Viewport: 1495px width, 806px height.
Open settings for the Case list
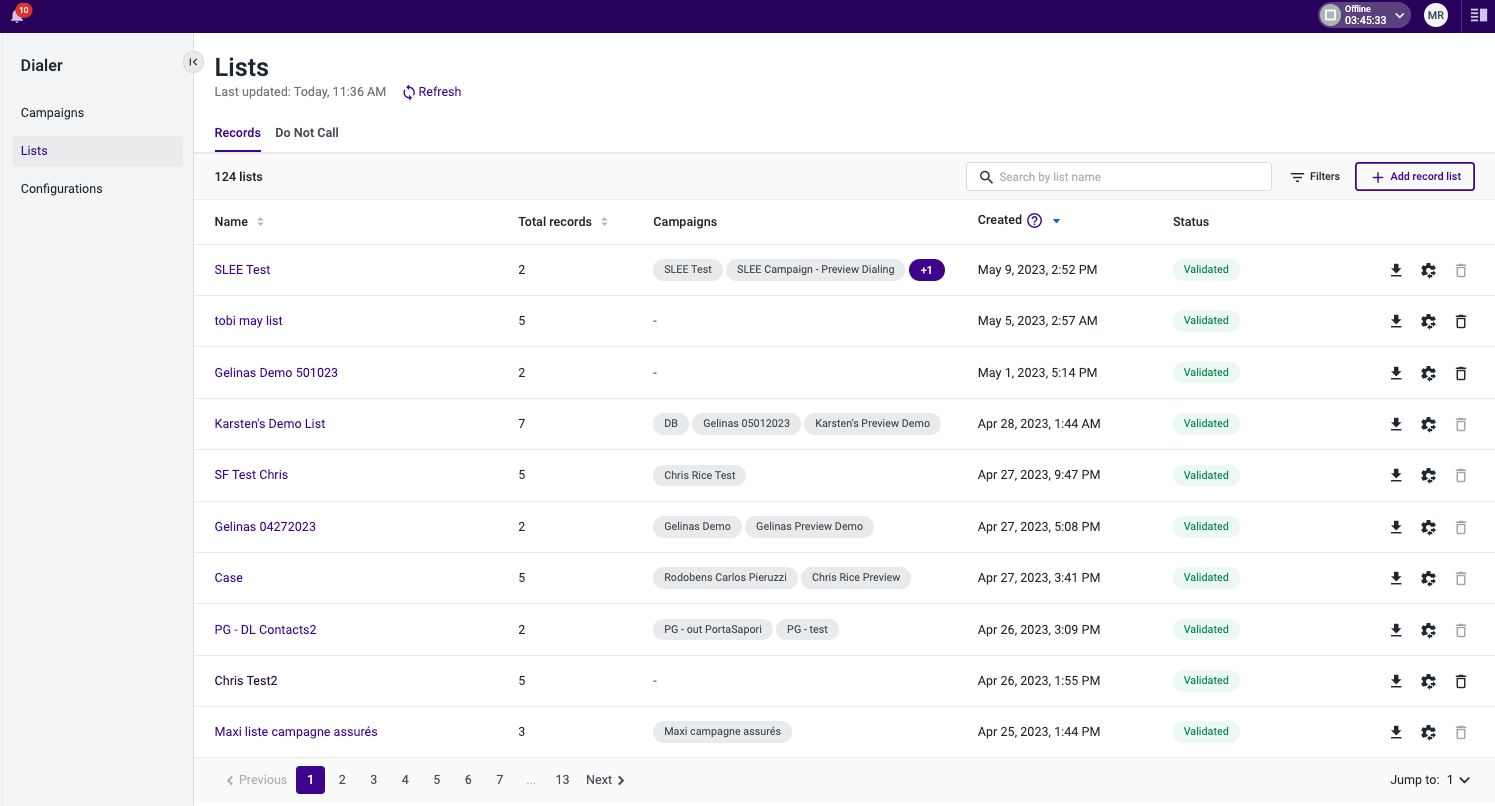click(1428, 578)
